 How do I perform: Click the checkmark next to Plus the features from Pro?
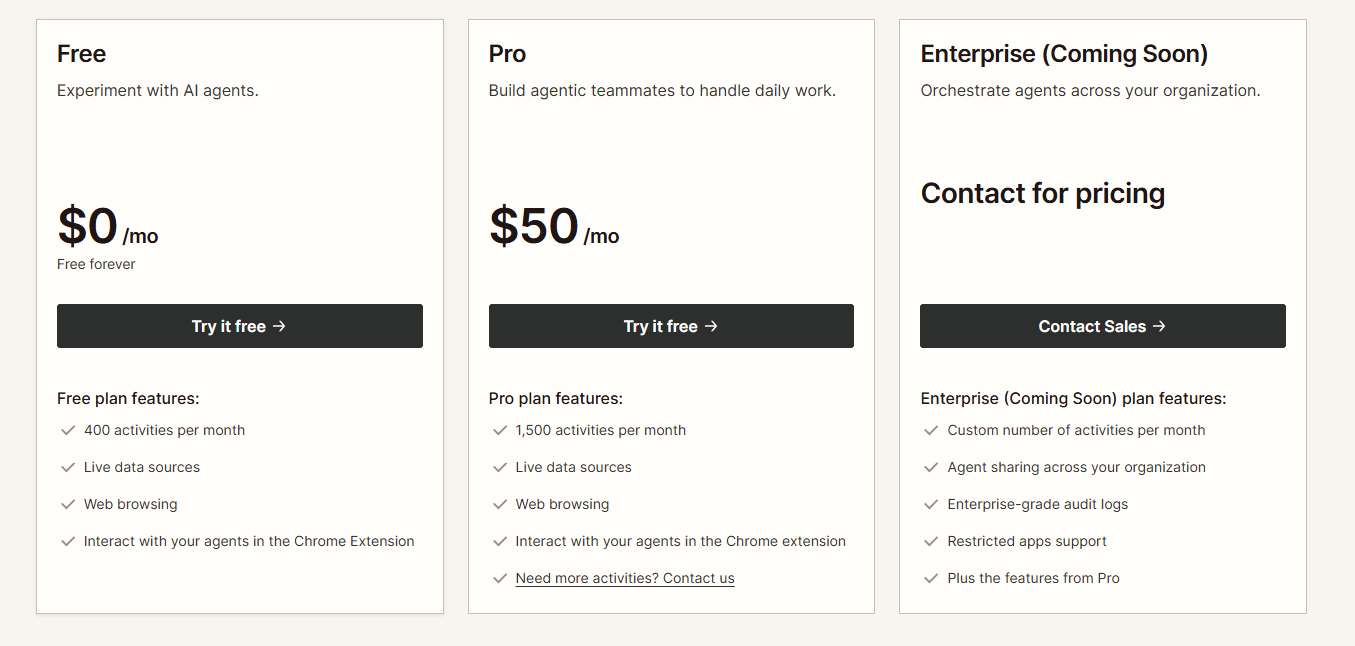click(x=931, y=578)
